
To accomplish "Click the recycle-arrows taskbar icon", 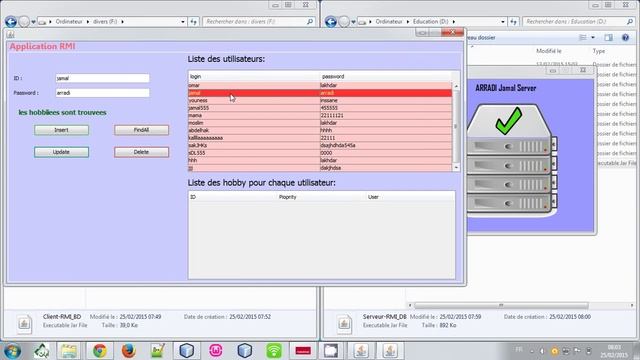I will [x=42, y=351].
